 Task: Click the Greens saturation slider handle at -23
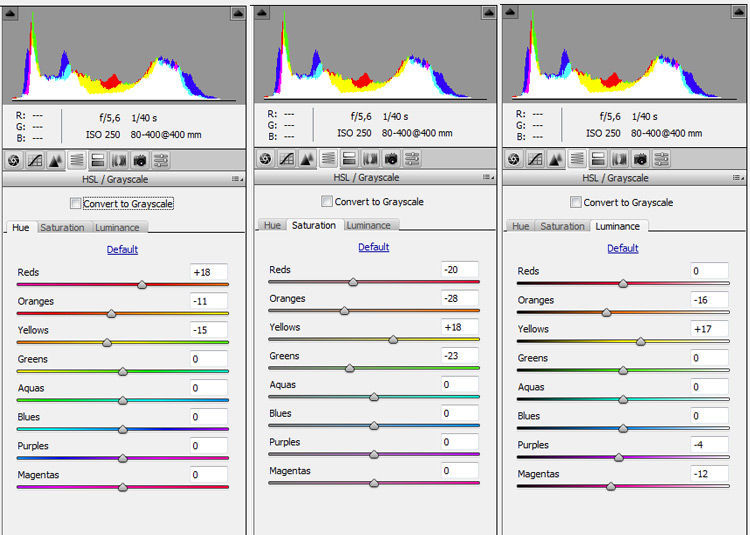coord(350,369)
